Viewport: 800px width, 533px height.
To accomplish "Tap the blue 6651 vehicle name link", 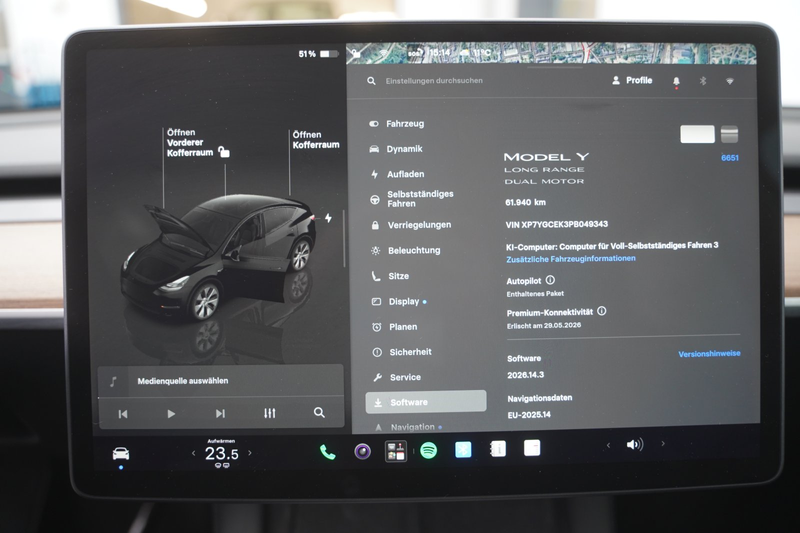I will [730, 158].
